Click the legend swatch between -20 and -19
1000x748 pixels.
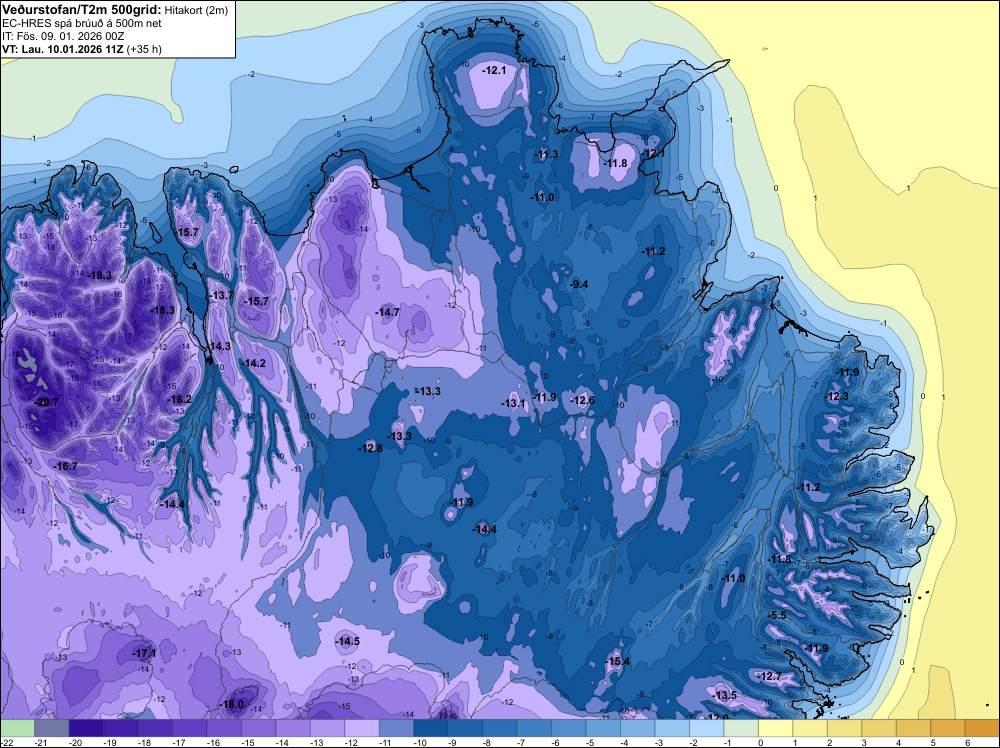88,728
